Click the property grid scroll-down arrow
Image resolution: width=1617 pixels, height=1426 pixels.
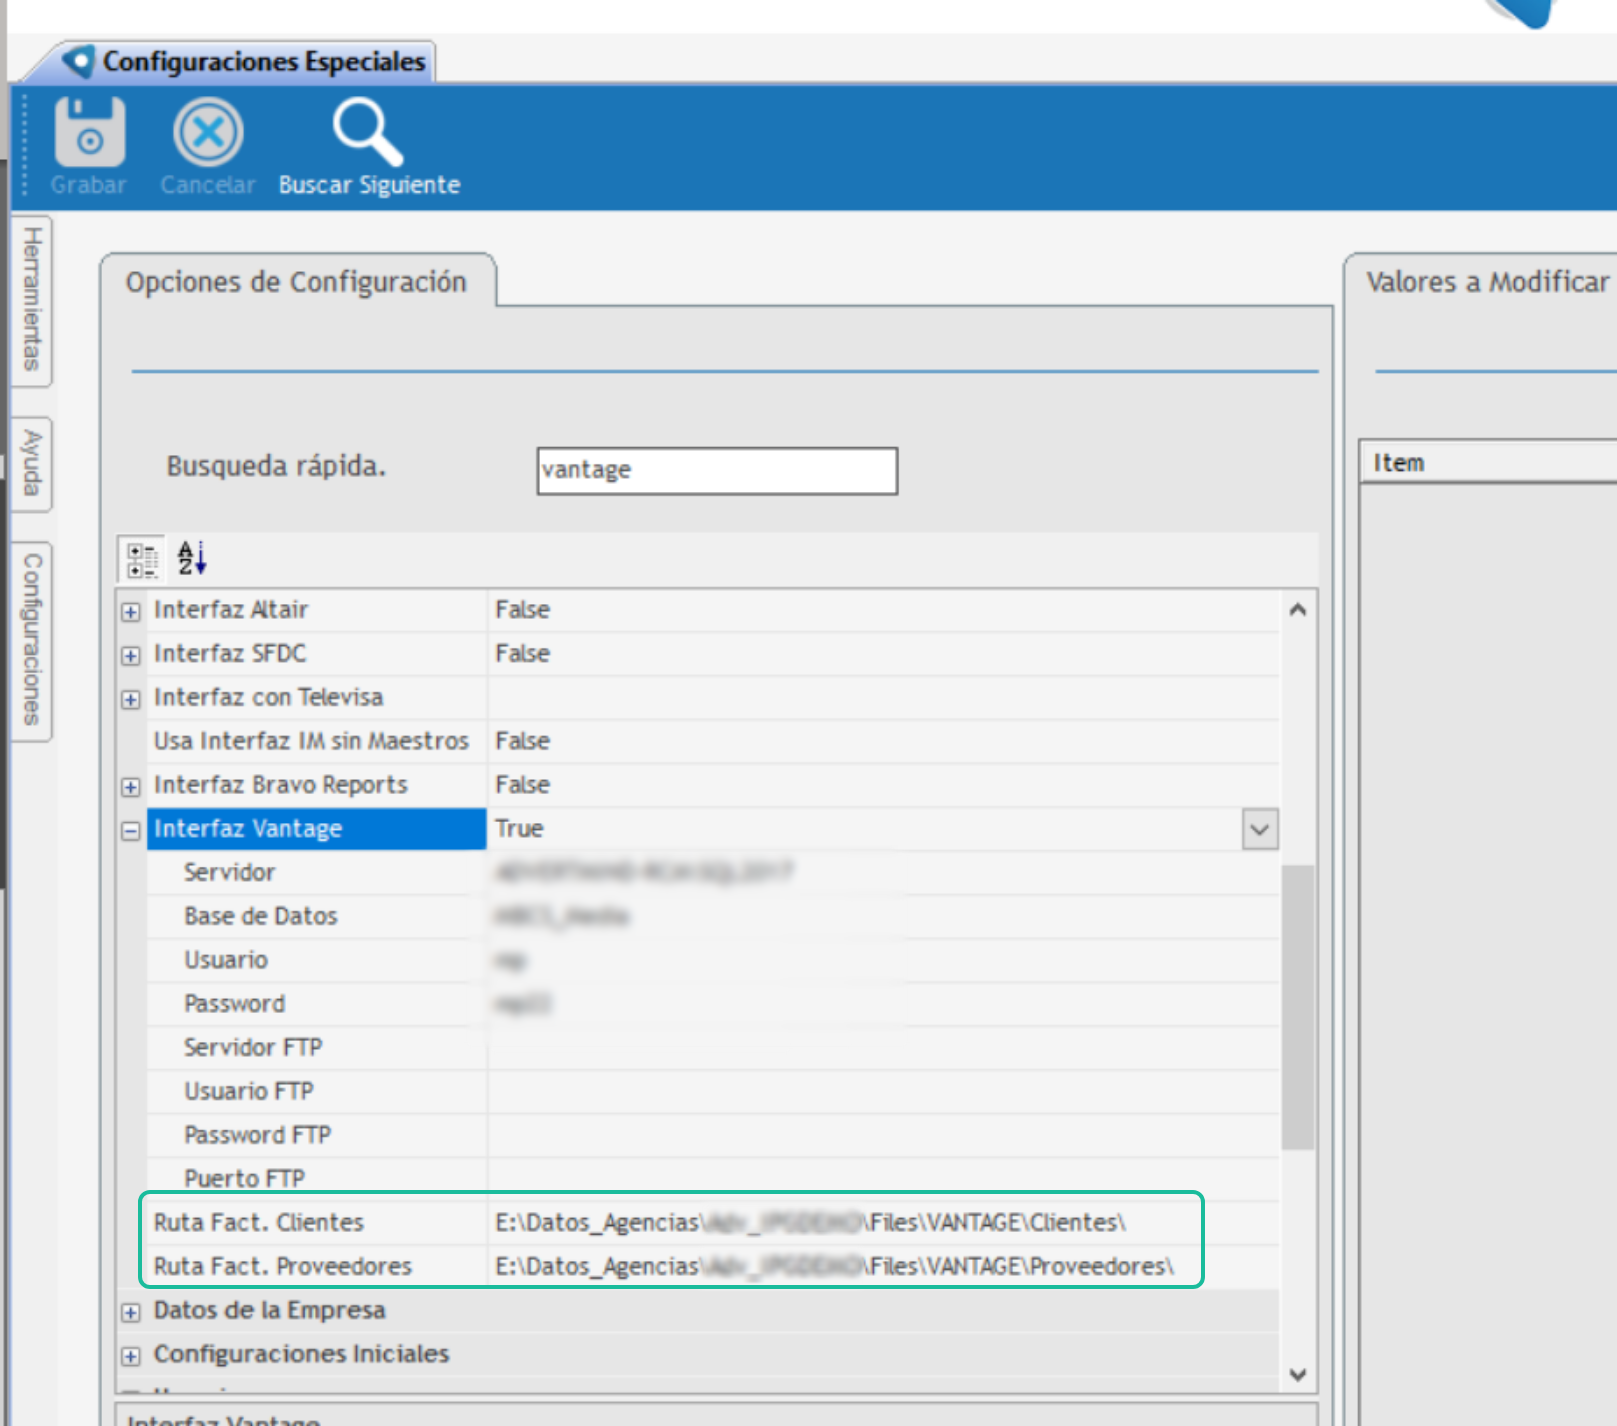[x=1298, y=1374]
